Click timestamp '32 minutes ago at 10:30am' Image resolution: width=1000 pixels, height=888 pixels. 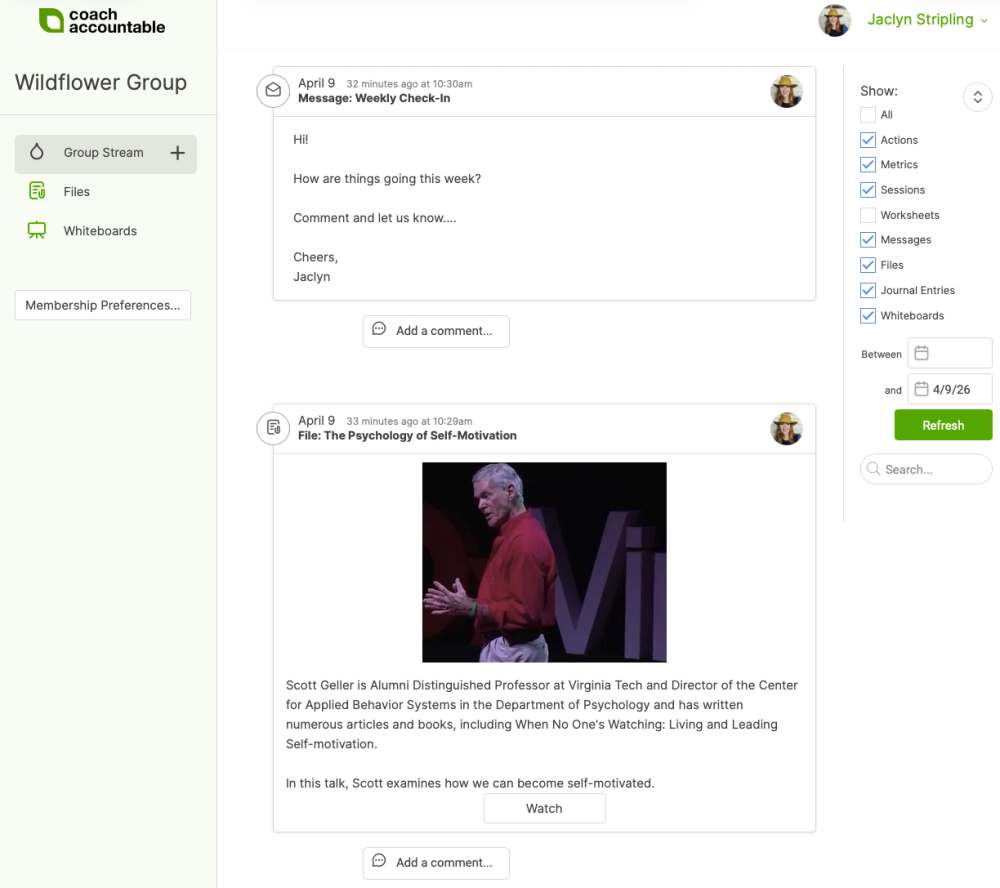pyautogui.click(x=409, y=84)
